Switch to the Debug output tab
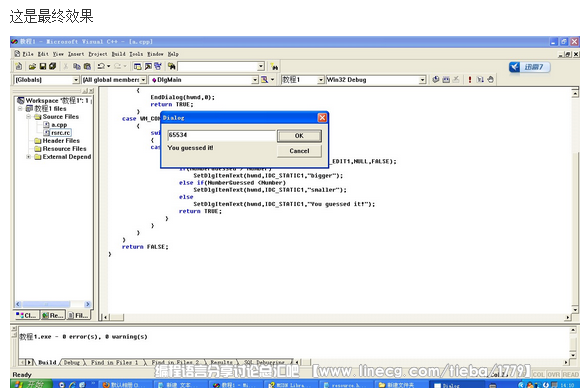This screenshot has height=388, width=581. (x=72, y=362)
